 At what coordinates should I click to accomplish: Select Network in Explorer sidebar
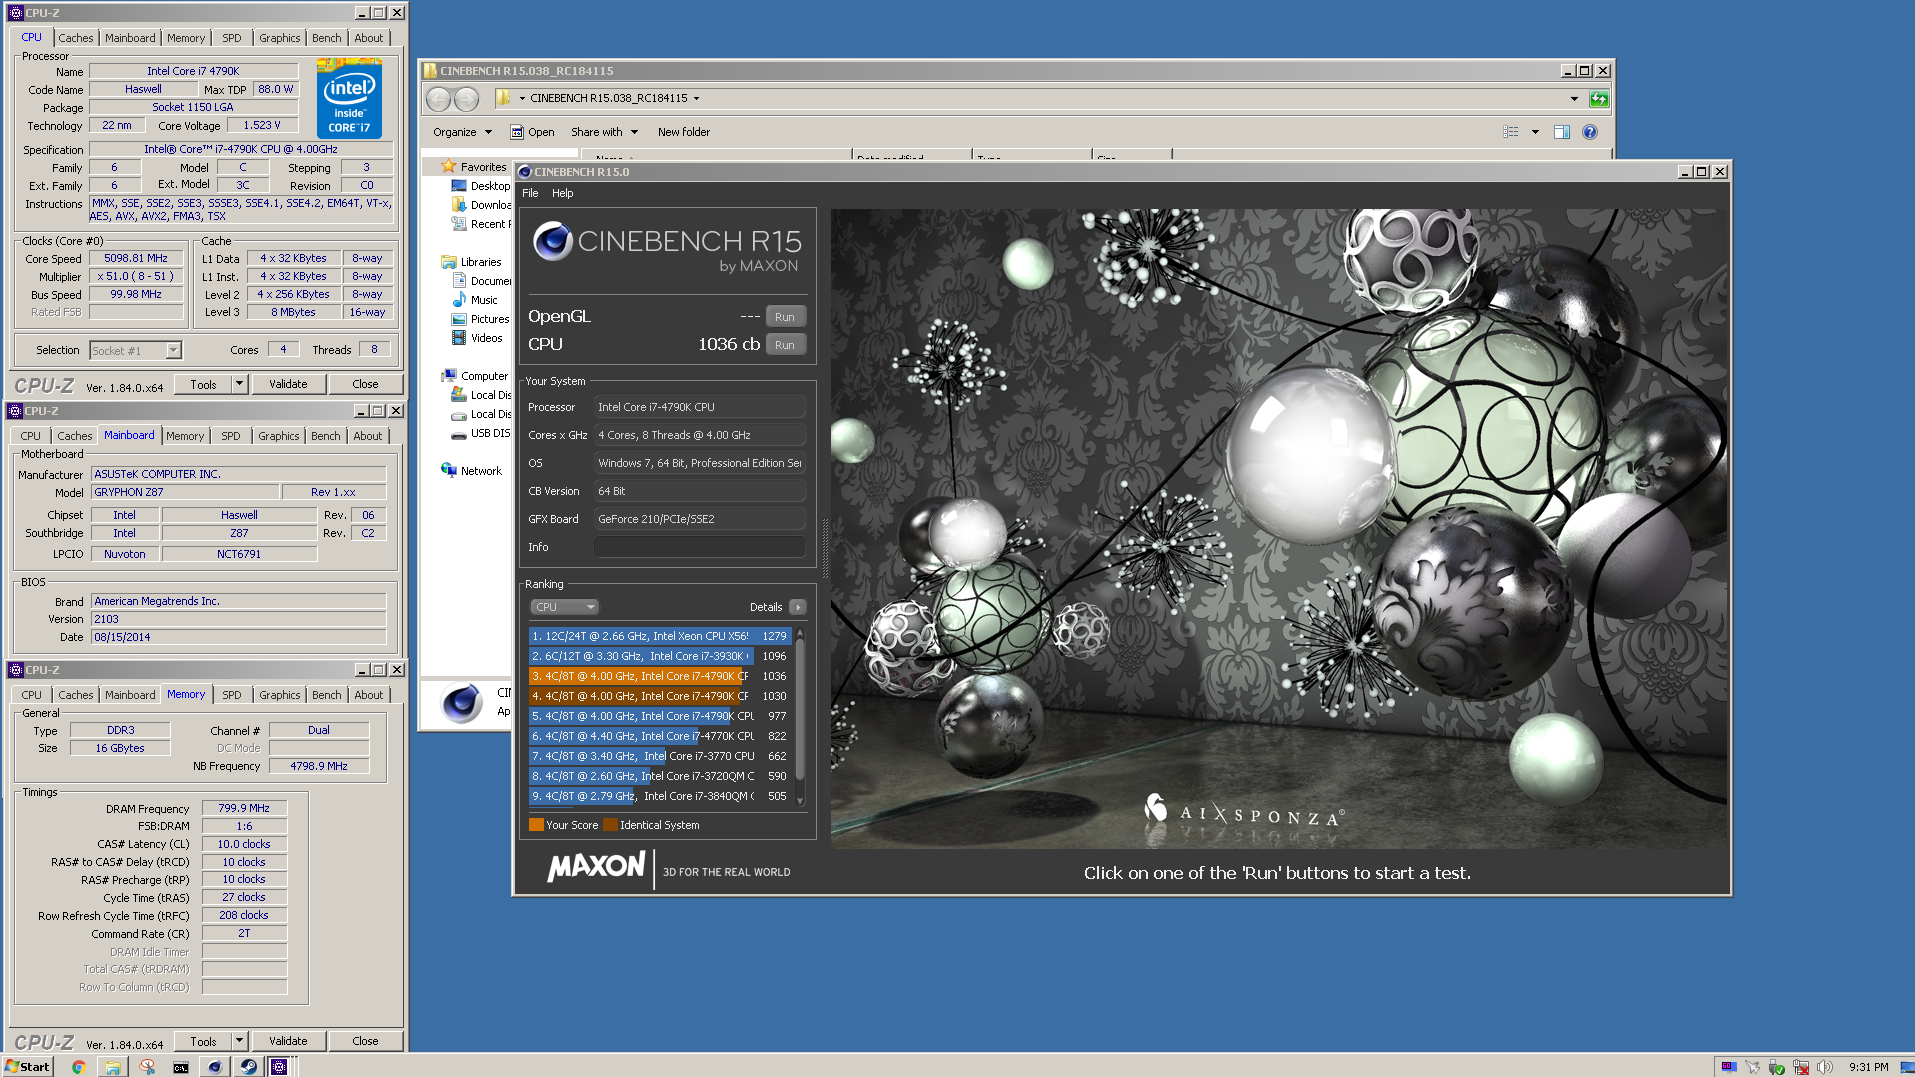[471, 471]
